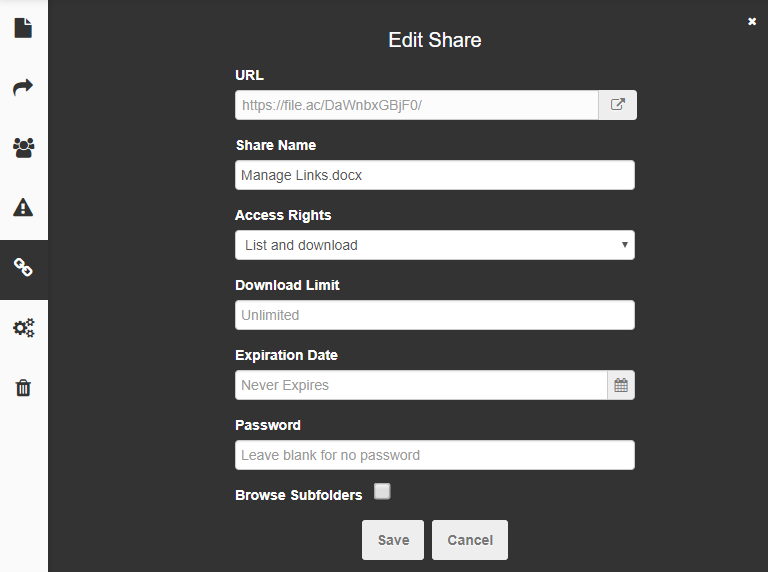This screenshot has width=768, height=572.
Task: Enable the Browse Subfolders checkbox
Action: coord(382,491)
